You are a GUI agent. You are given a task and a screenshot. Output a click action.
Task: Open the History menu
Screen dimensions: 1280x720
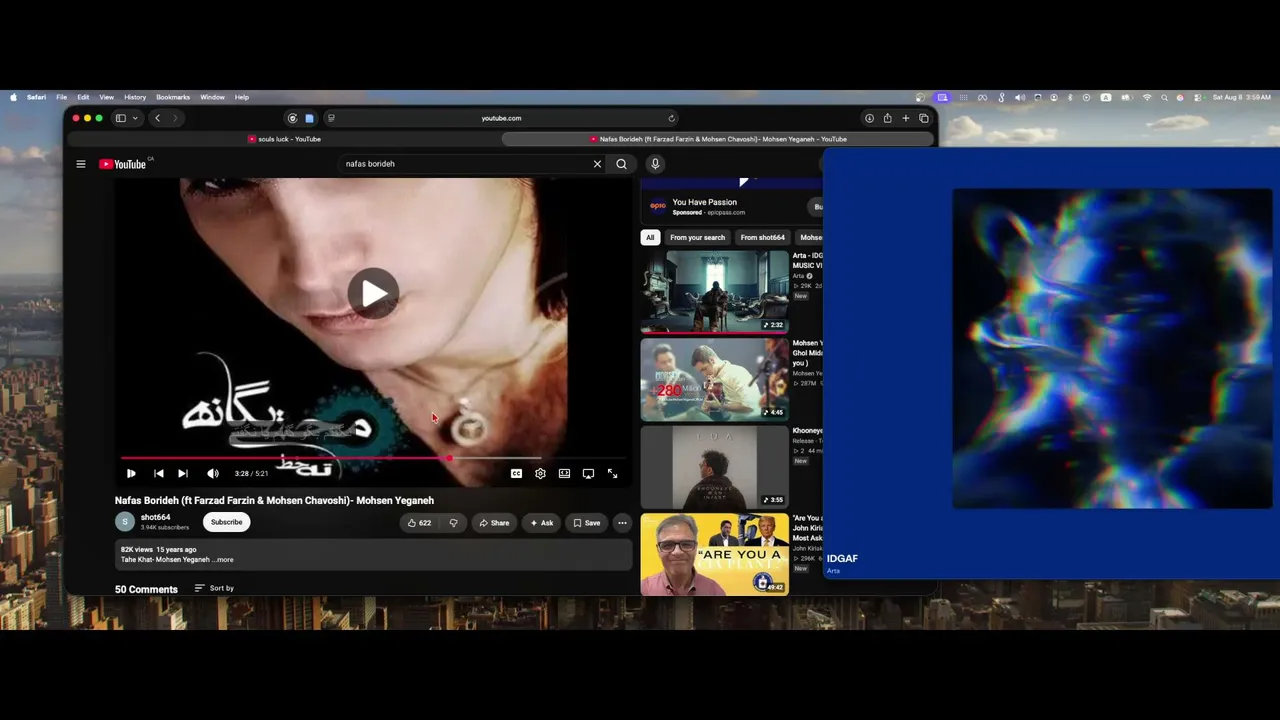(x=135, y=97)
